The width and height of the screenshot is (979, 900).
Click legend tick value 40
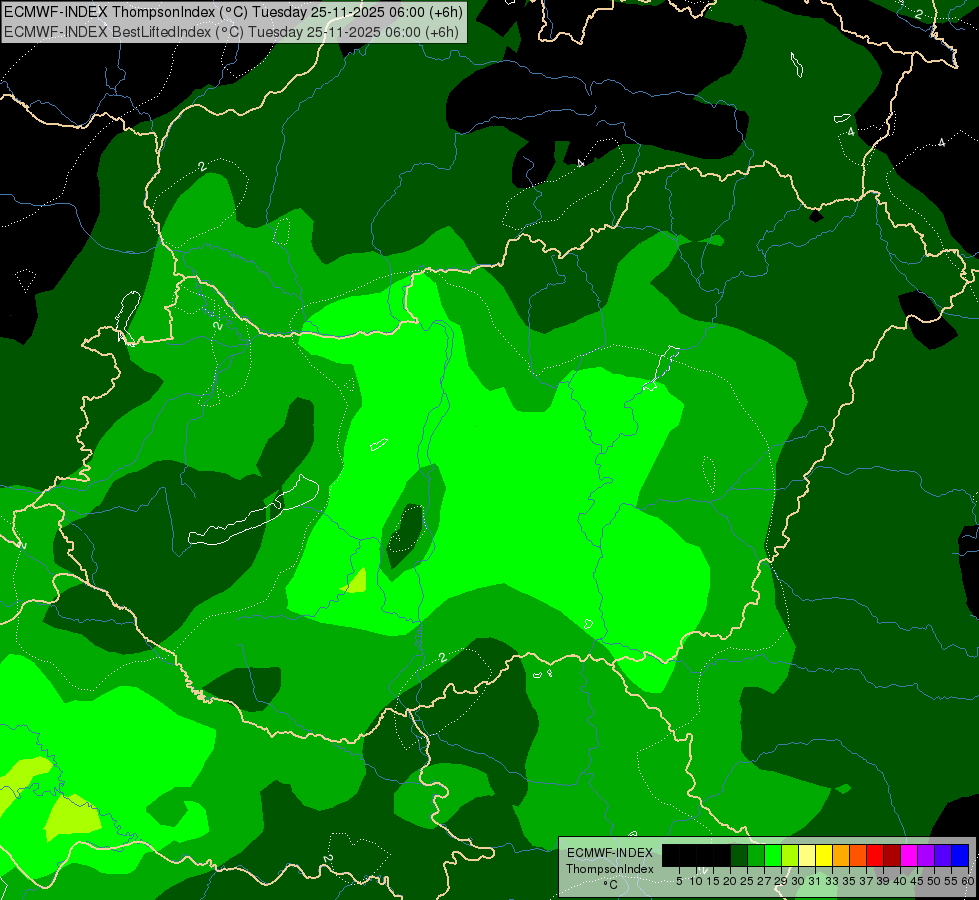coord(900,881)
